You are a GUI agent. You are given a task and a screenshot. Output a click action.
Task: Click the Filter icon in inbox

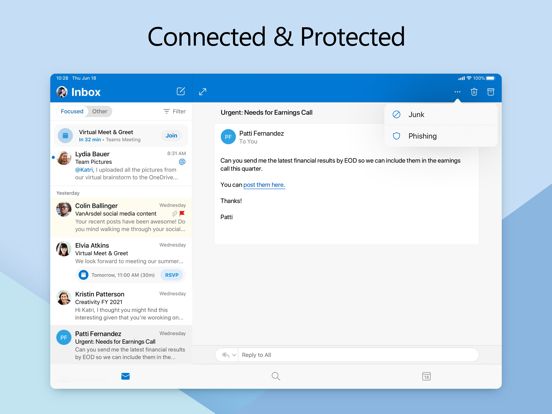(167, 111)
